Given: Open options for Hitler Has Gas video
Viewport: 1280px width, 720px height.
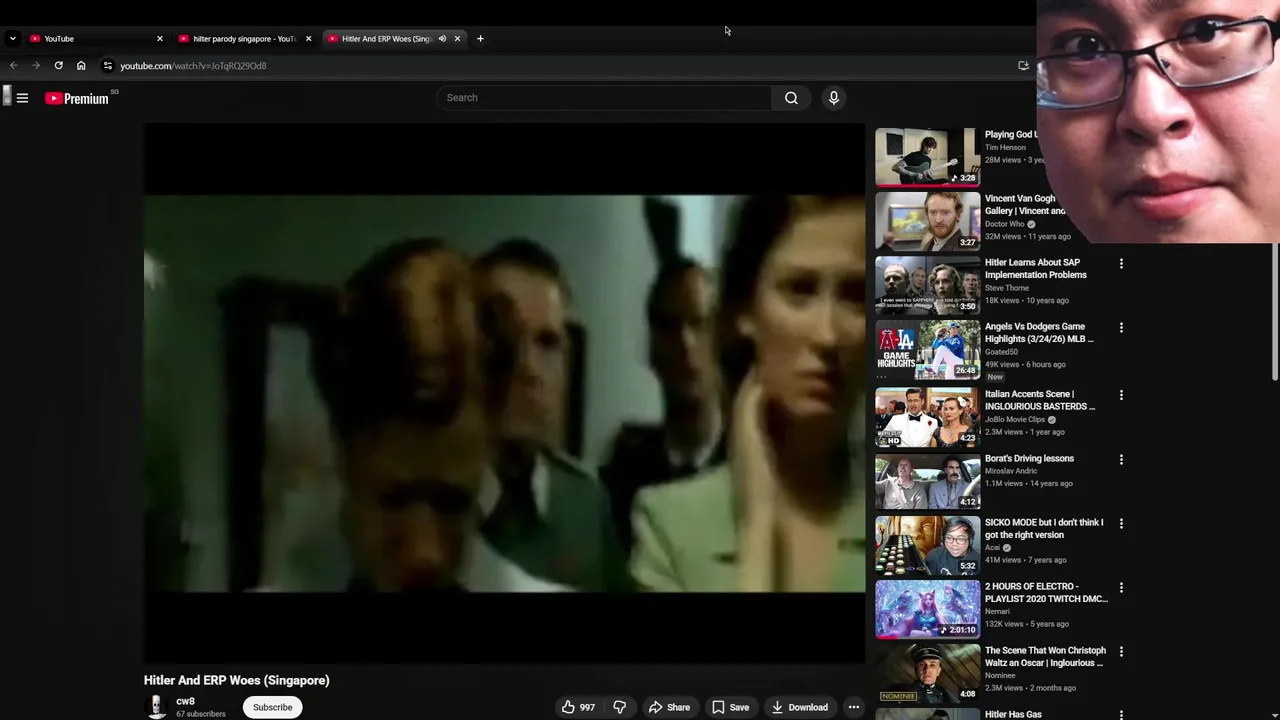Looking at the screenshot, I should click(1121, 715).
